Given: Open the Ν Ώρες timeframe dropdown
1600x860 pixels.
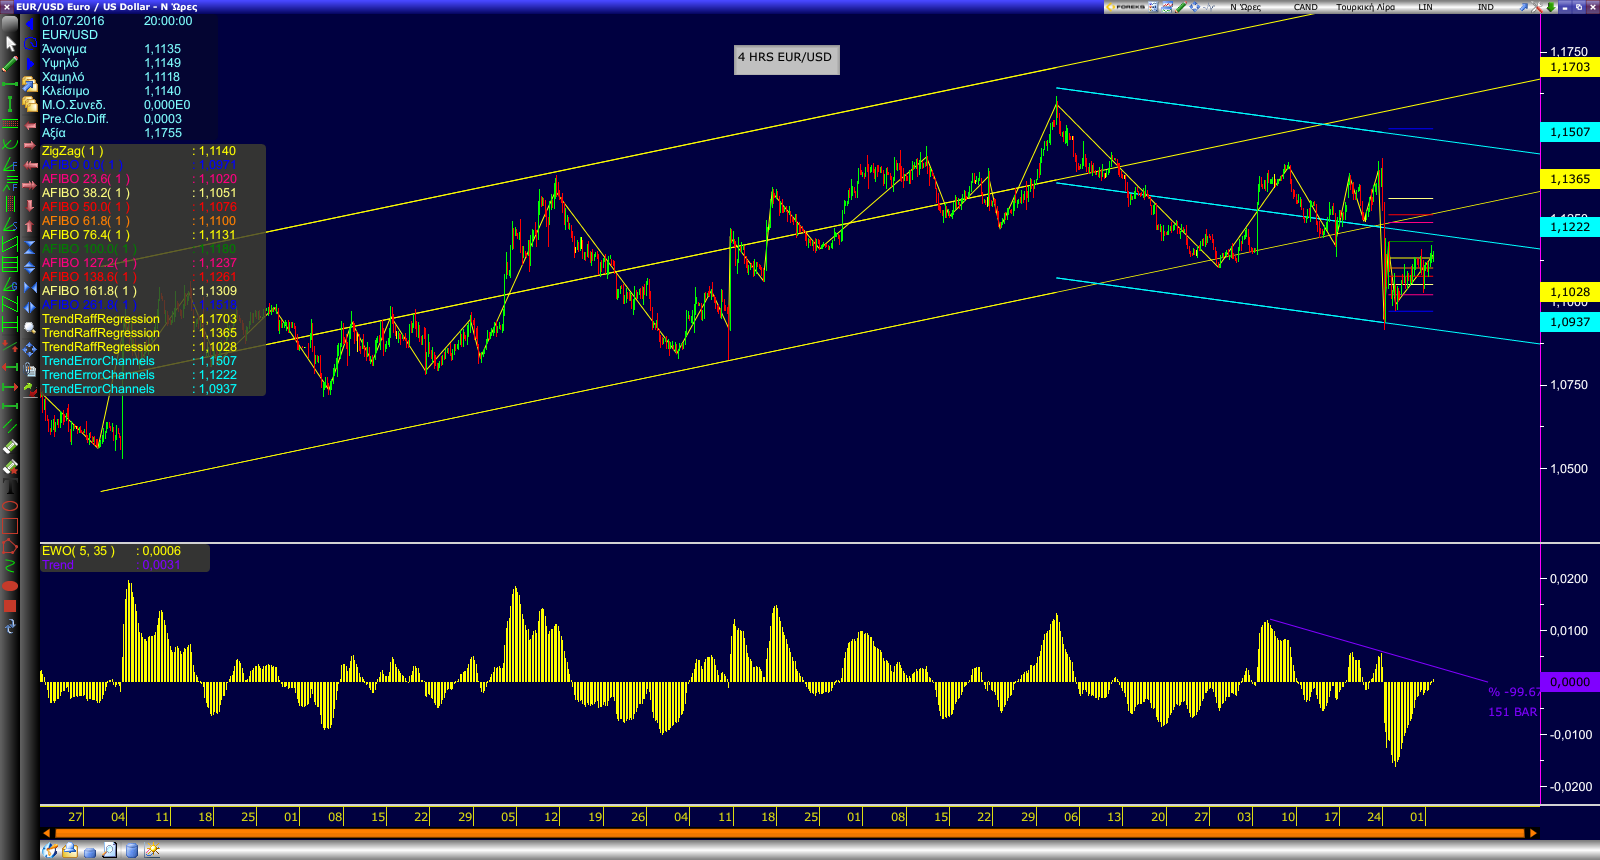Looking at the screenshot, I should coord(1245,7).
